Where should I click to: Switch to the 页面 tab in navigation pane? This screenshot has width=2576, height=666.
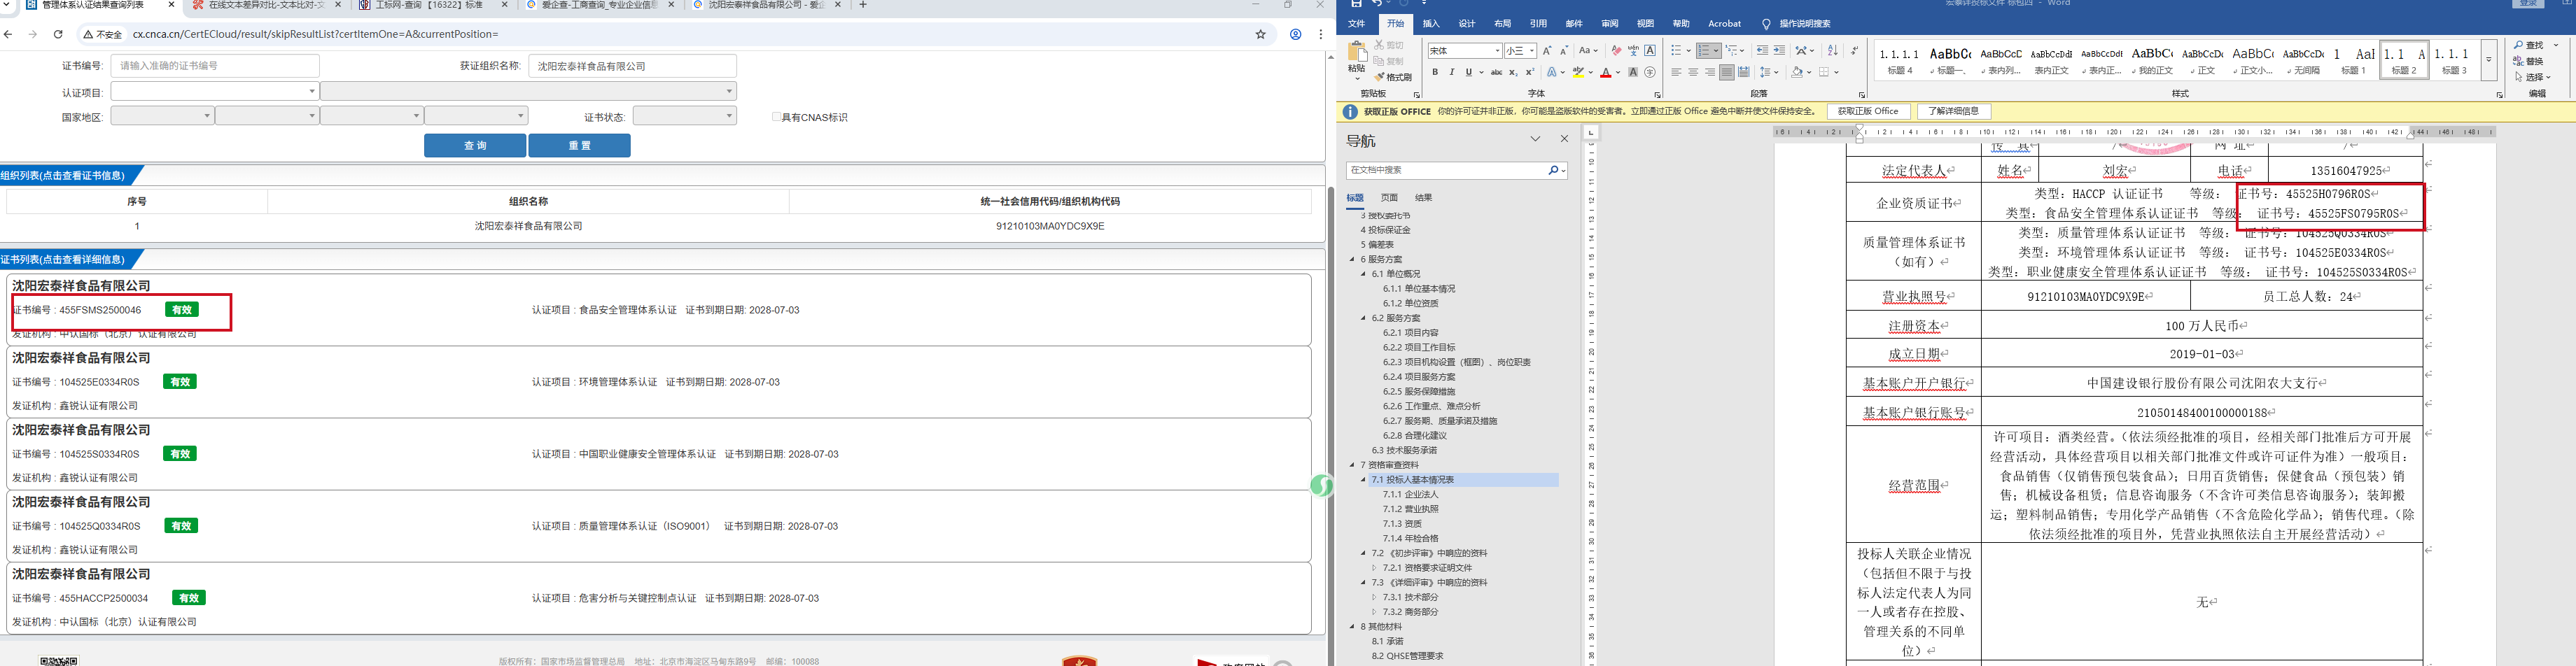(x=1389, y=198)
